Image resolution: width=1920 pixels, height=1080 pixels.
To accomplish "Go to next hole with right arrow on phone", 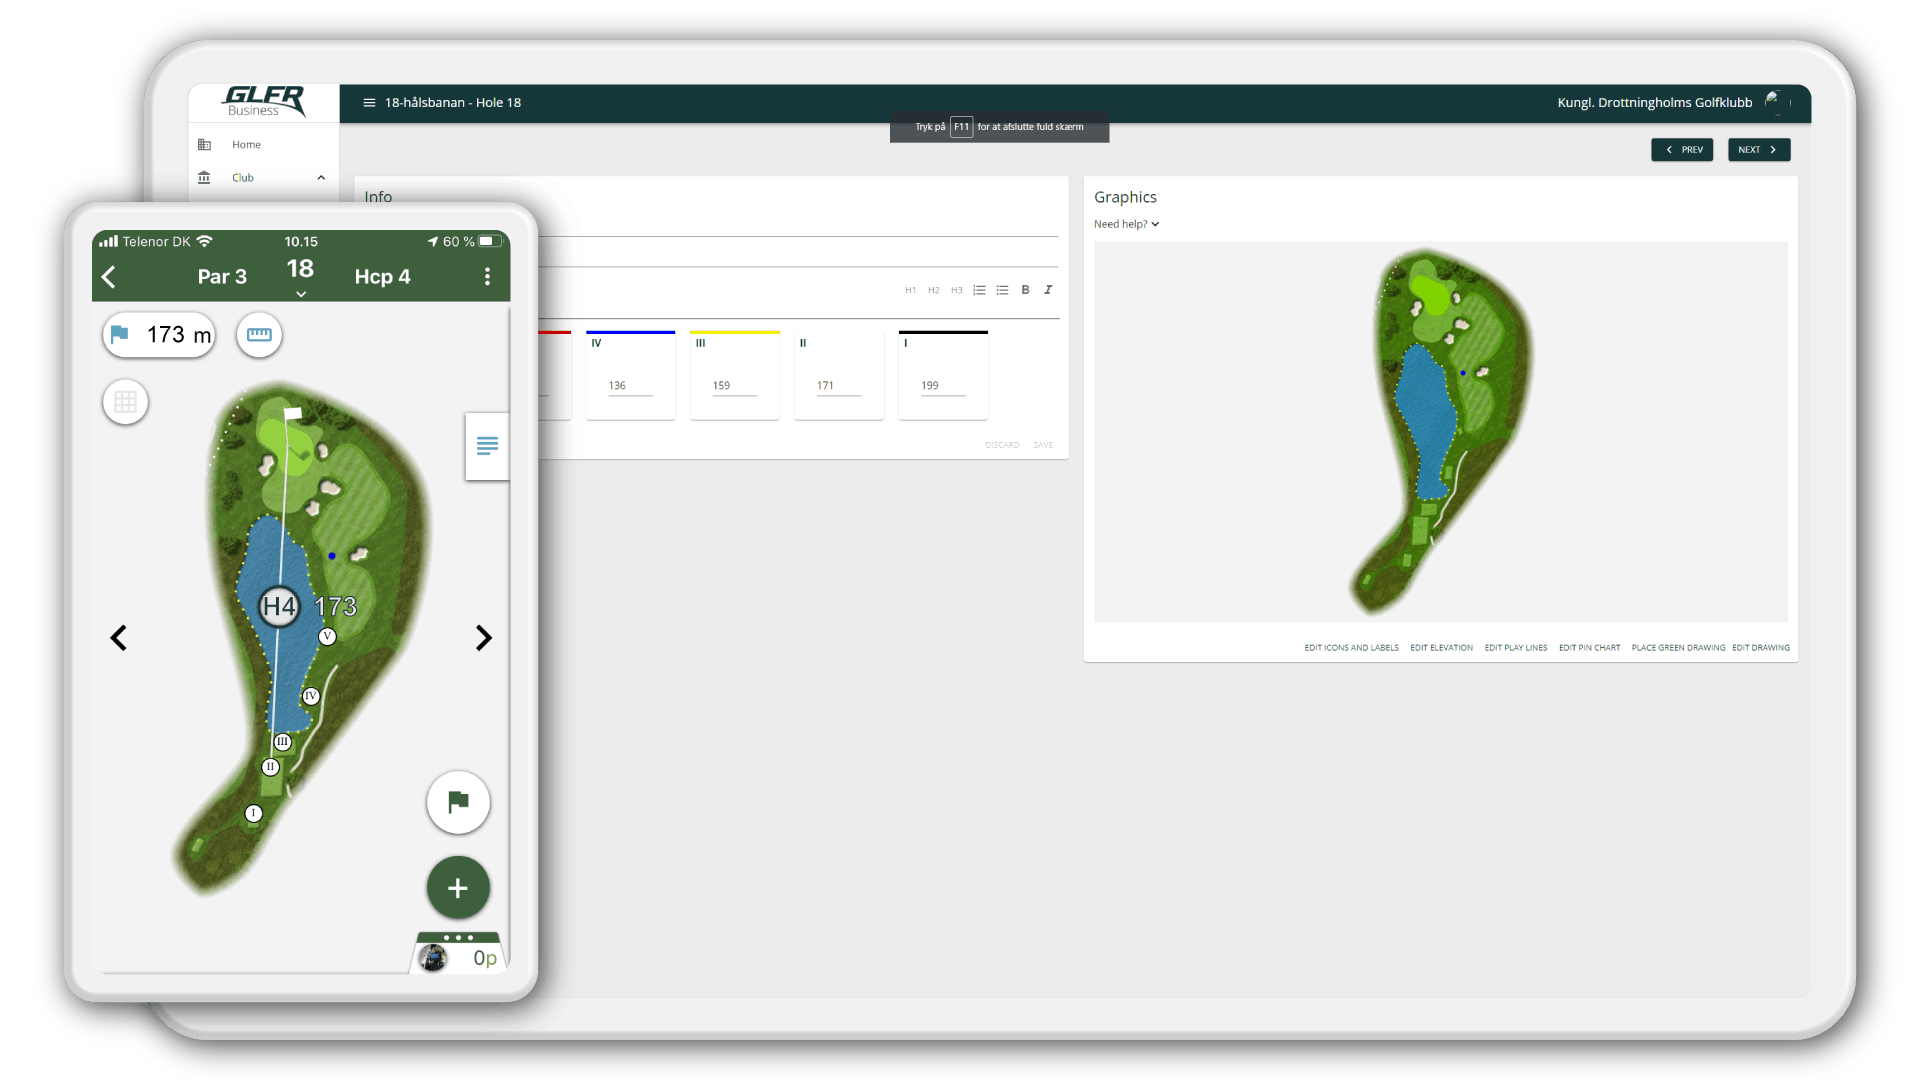I will coord(484,638).
